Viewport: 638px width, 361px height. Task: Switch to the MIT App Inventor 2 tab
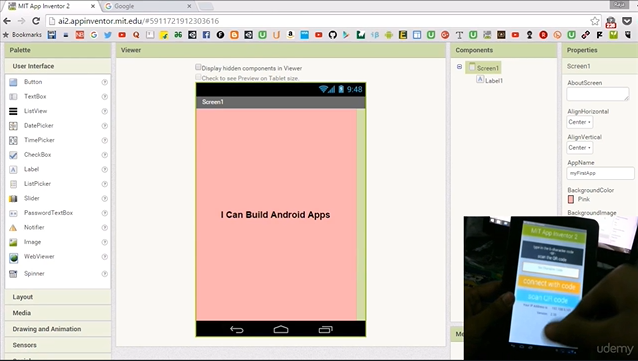(x=51, y=6)
